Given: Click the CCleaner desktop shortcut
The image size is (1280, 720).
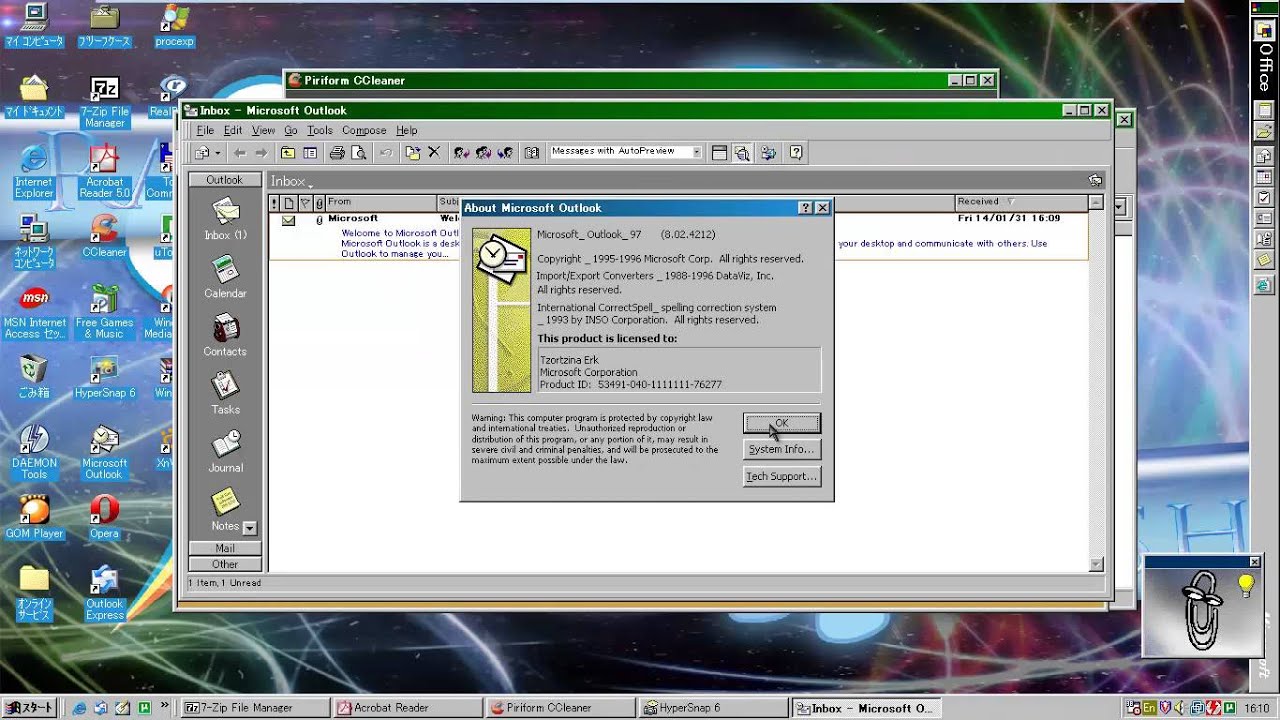Looking at the screenshot, I should [x=104, y=238].
